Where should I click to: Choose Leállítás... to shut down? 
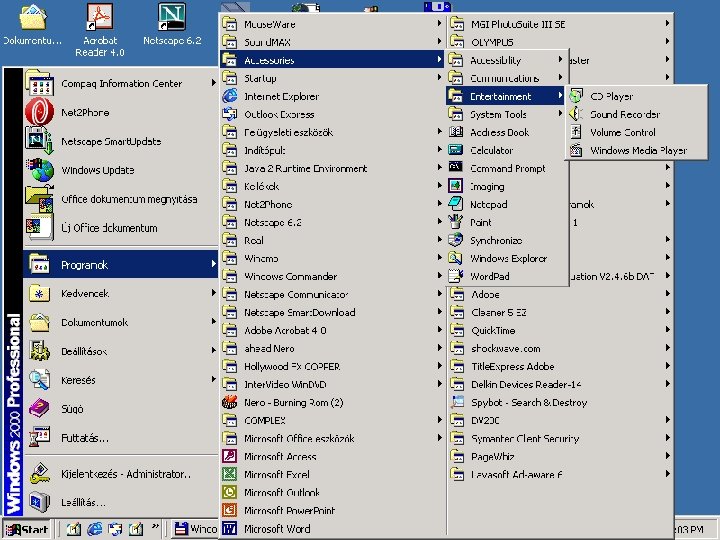120,502
